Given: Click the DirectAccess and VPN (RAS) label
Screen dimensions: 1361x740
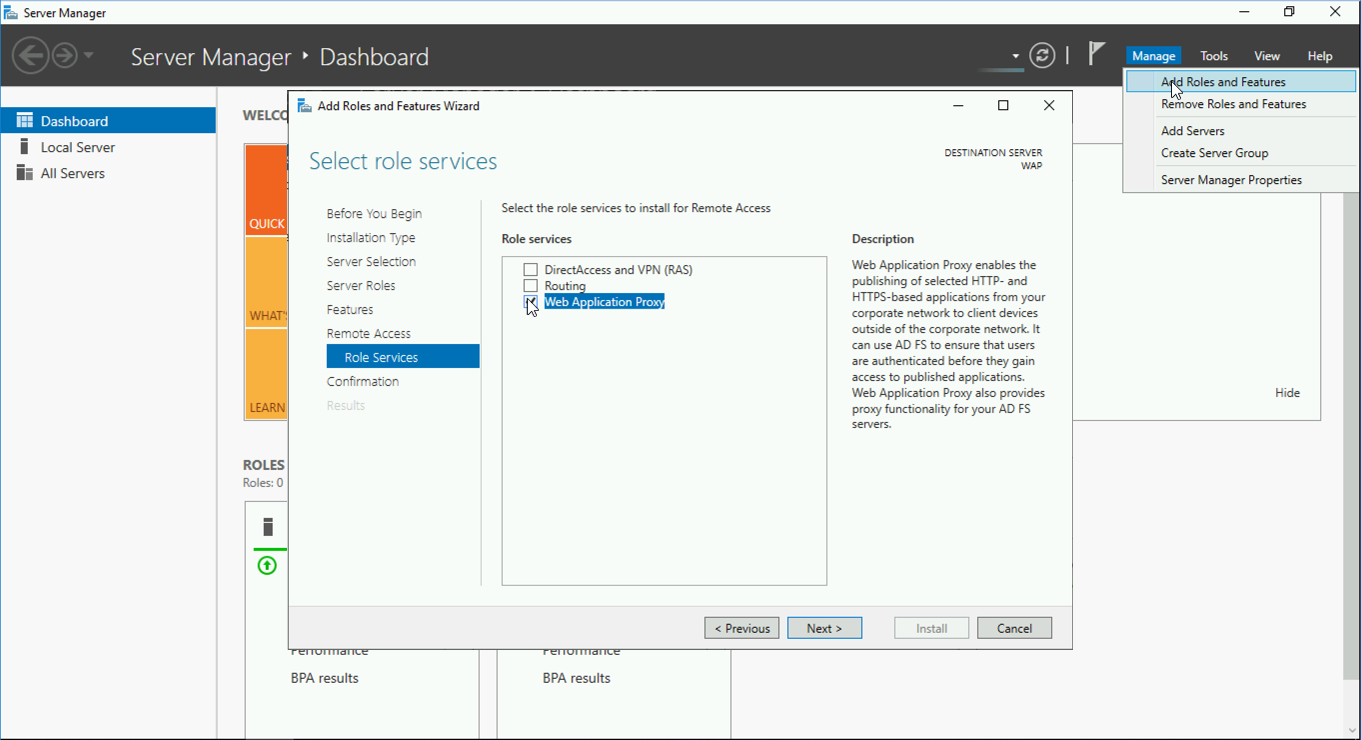Looking at the screenshot, I should click(618, 270).
